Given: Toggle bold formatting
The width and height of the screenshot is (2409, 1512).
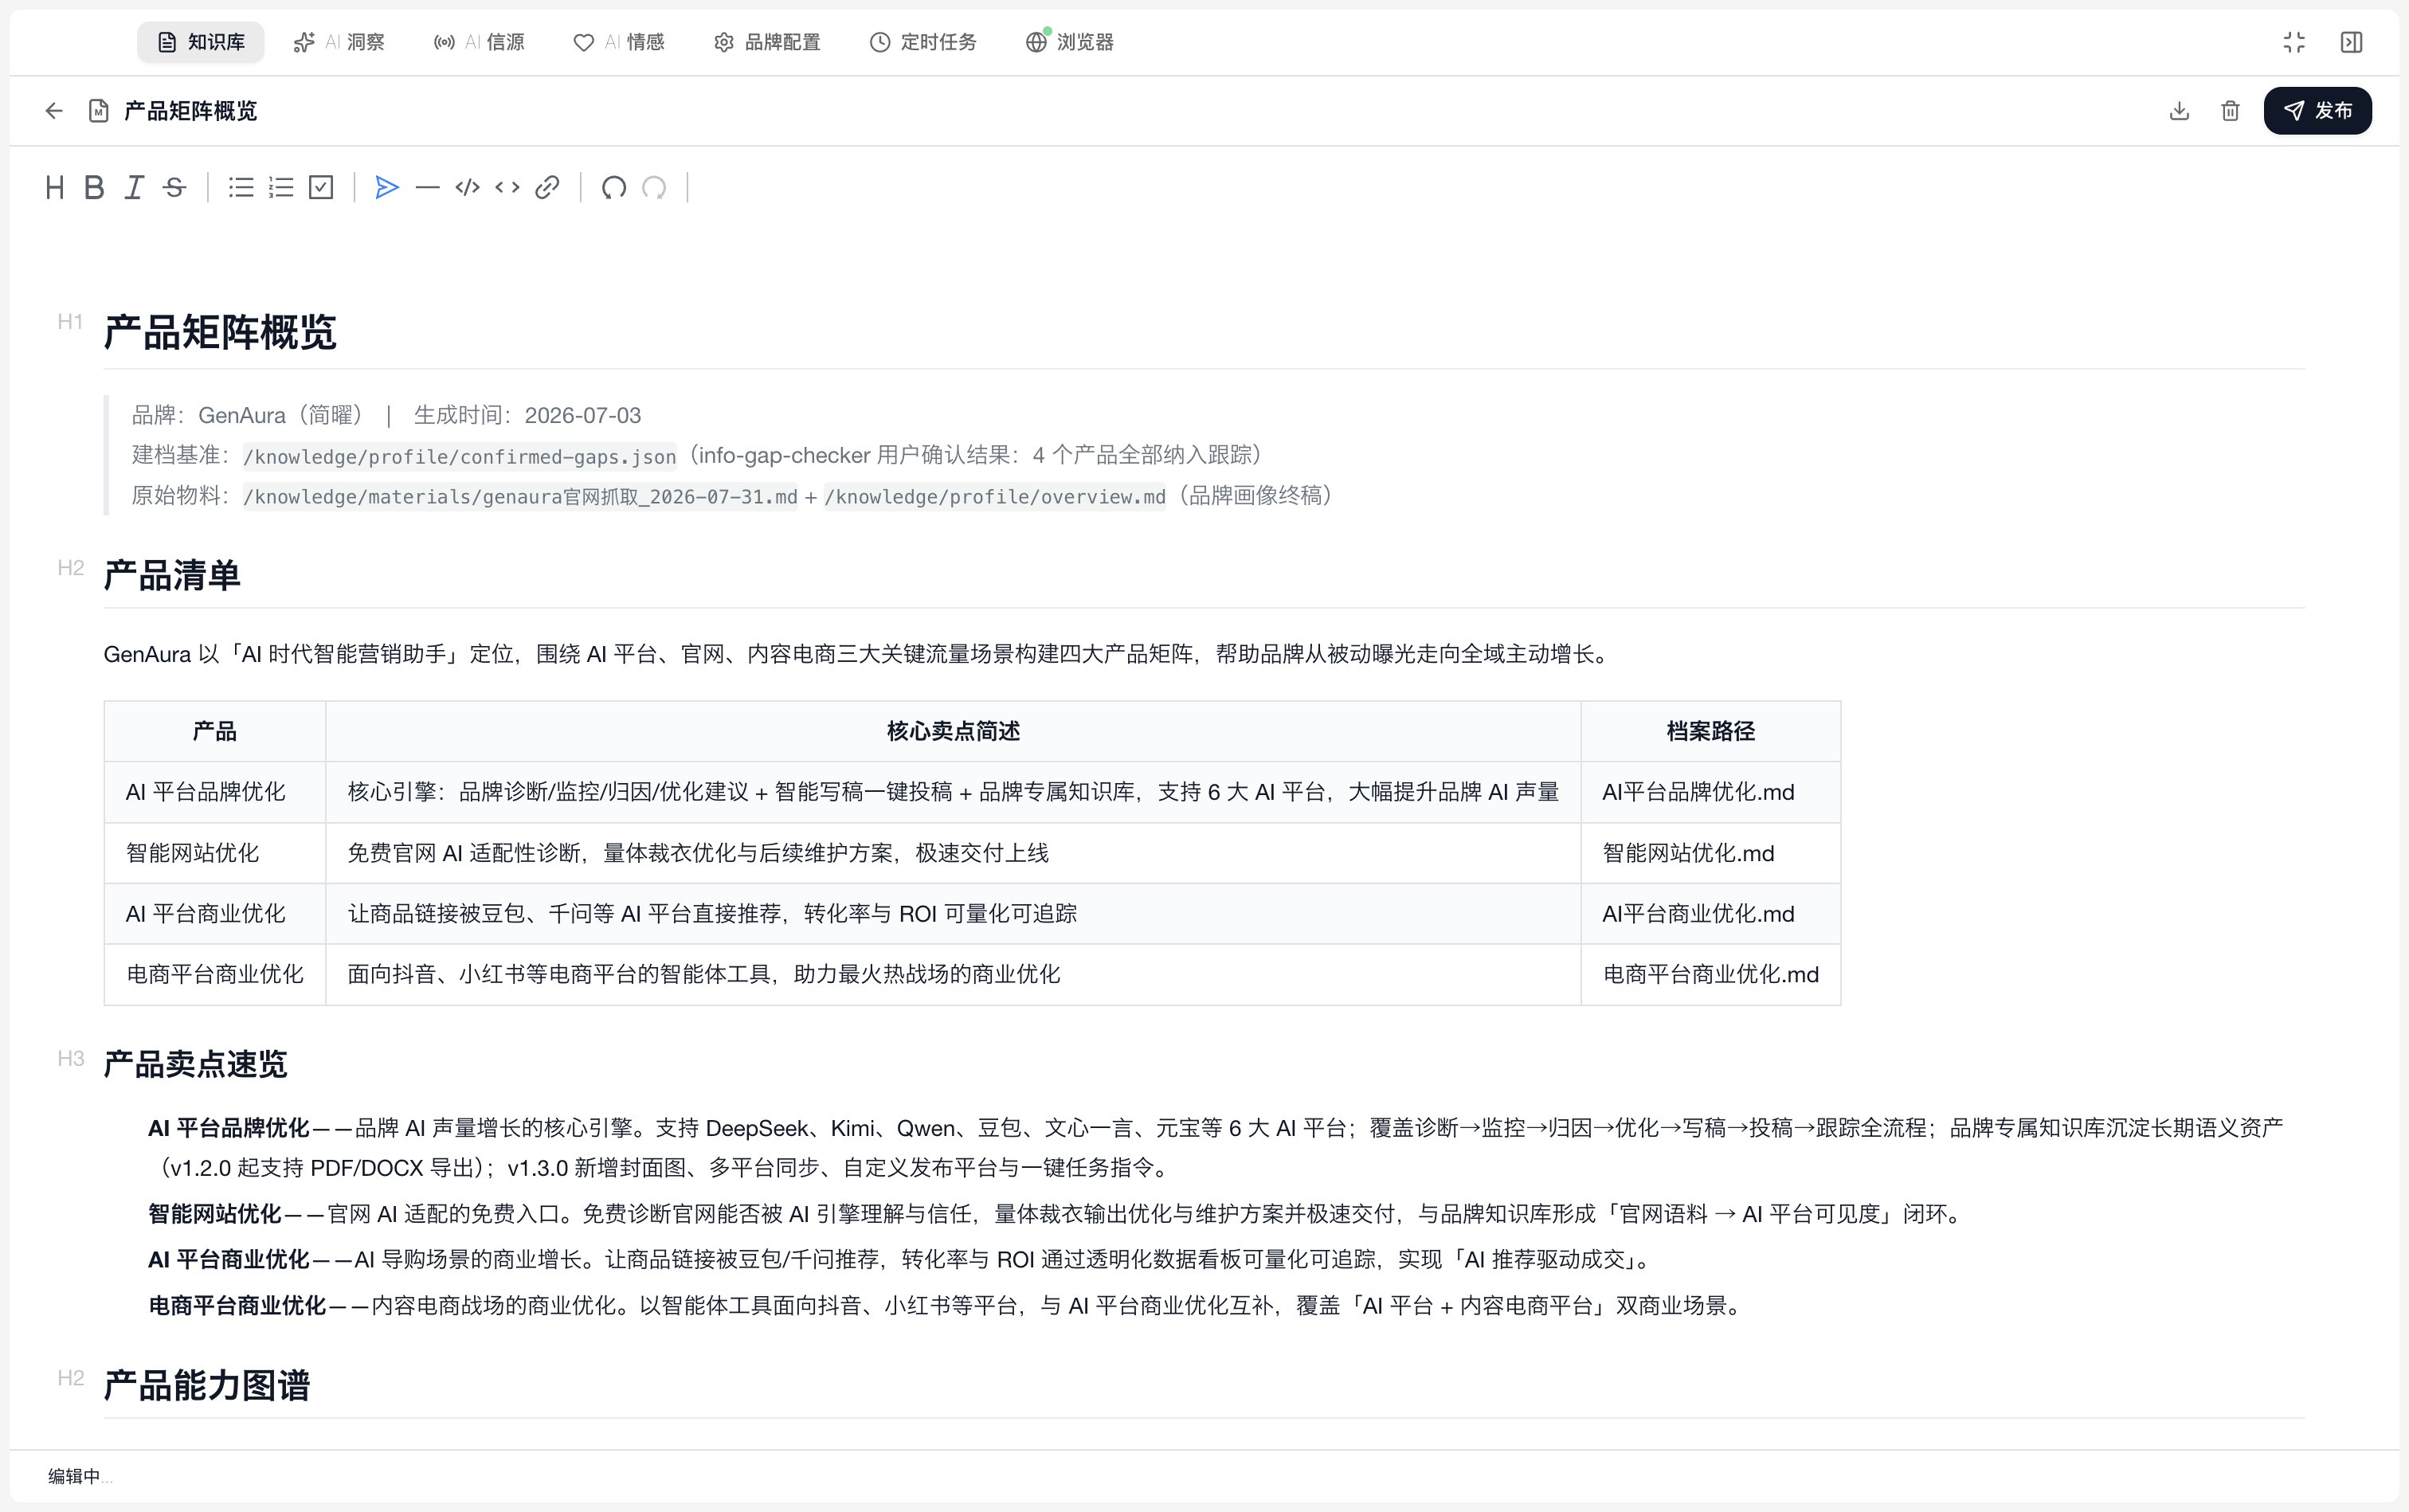Looking at the screenshot, I should [x=94, y=187].
